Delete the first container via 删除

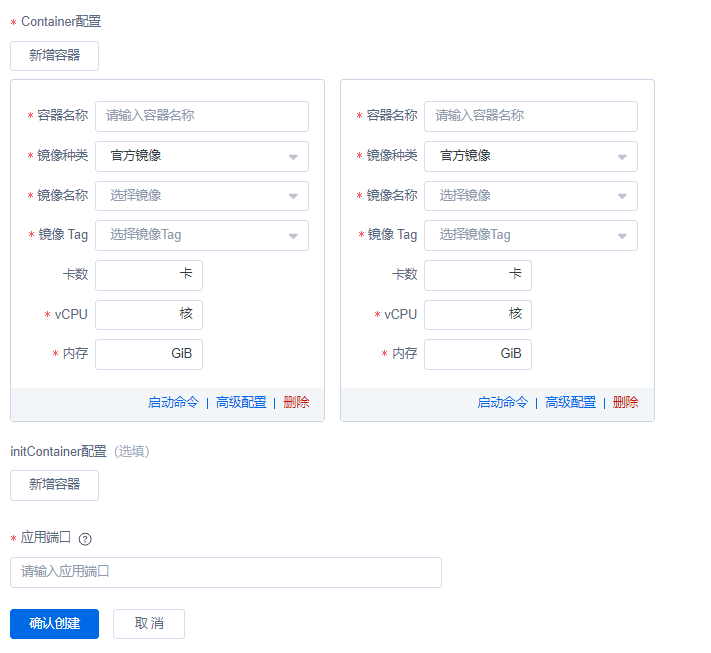tap(296, 403)
